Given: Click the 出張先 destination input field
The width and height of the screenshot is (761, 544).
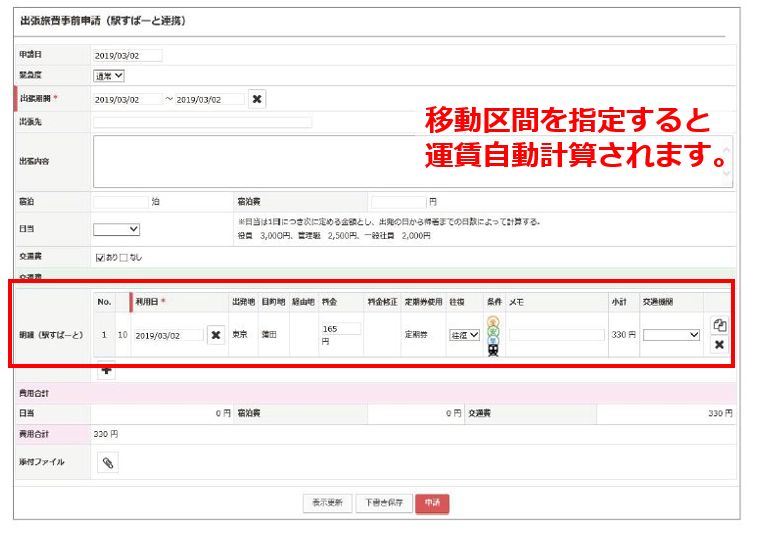Looking at the screenshot, I should pyautogui.click(x=202, y=122).
